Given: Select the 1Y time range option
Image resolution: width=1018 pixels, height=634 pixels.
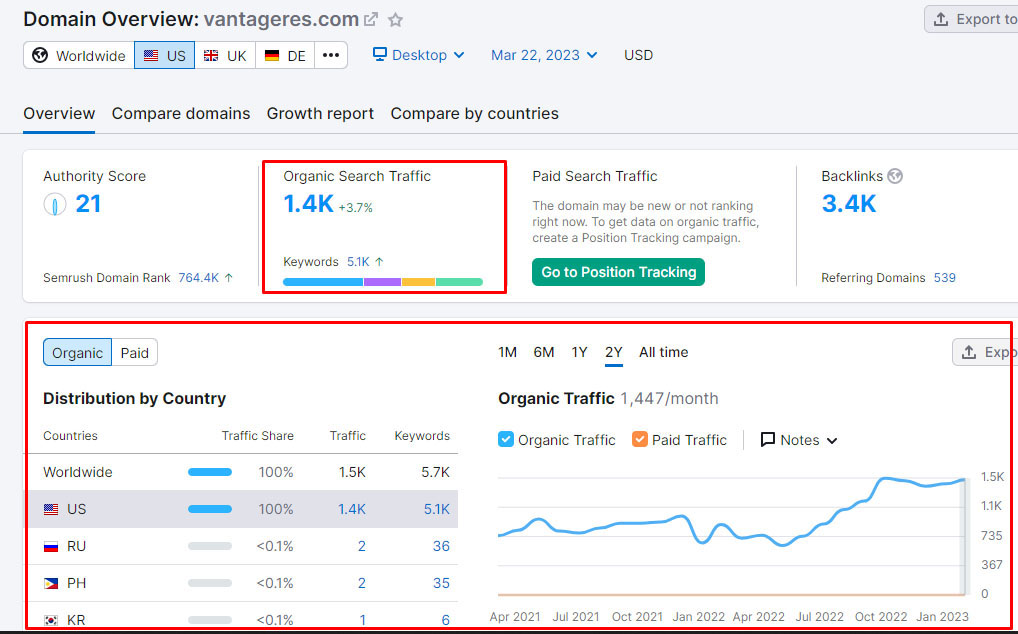Looking at the screenshot, I should point(579,352).
